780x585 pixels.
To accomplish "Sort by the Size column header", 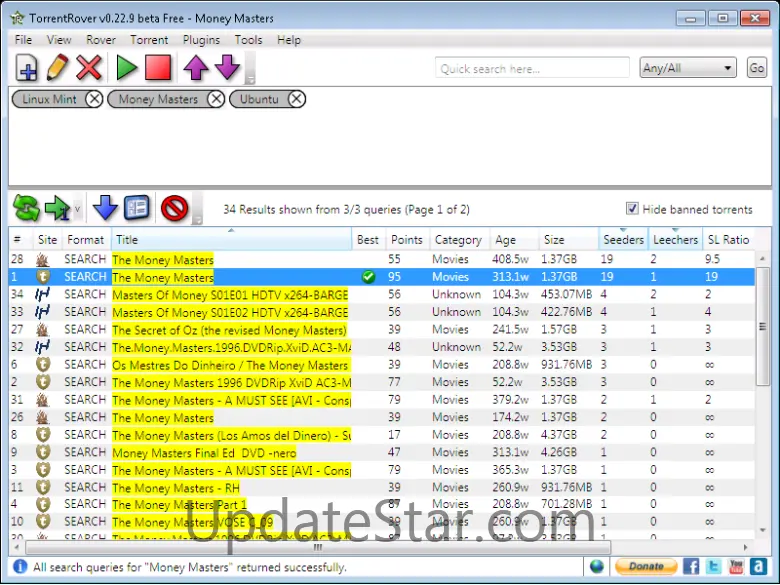I will pos(569,240).
